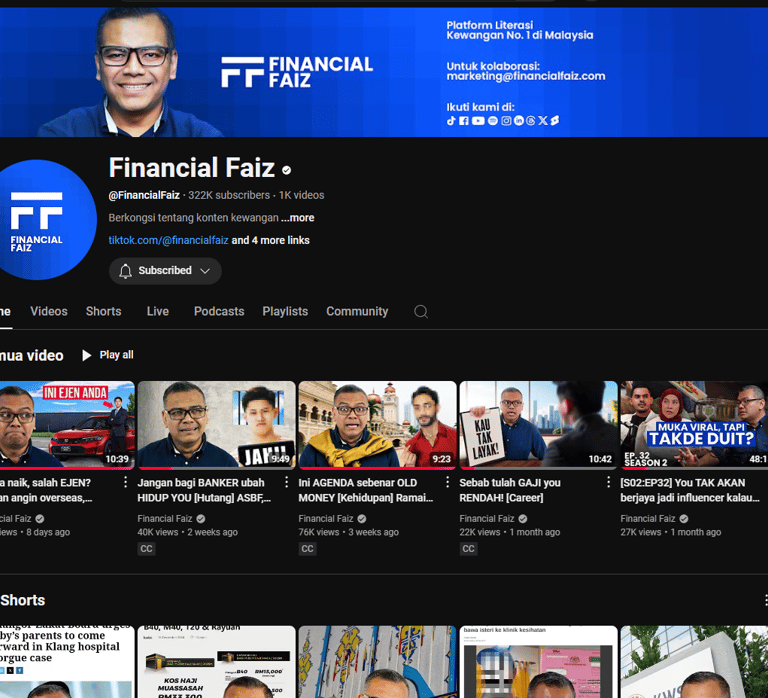The width and height of the screenshot is (768, 698).
Task: Click the Spotify icon in the banner
Action: click(493, 120)
